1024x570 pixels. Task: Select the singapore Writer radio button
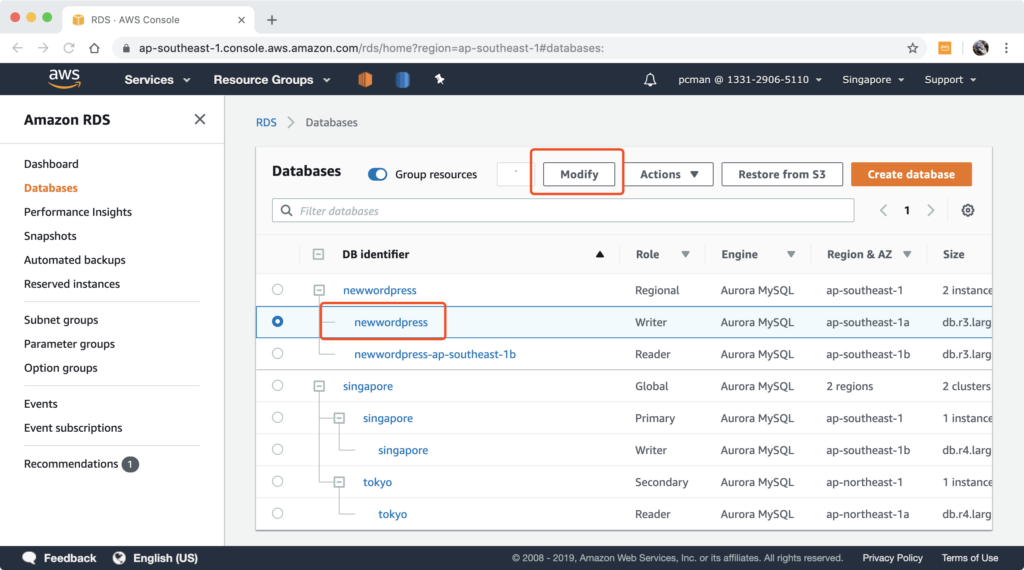[x=278, y=449]
